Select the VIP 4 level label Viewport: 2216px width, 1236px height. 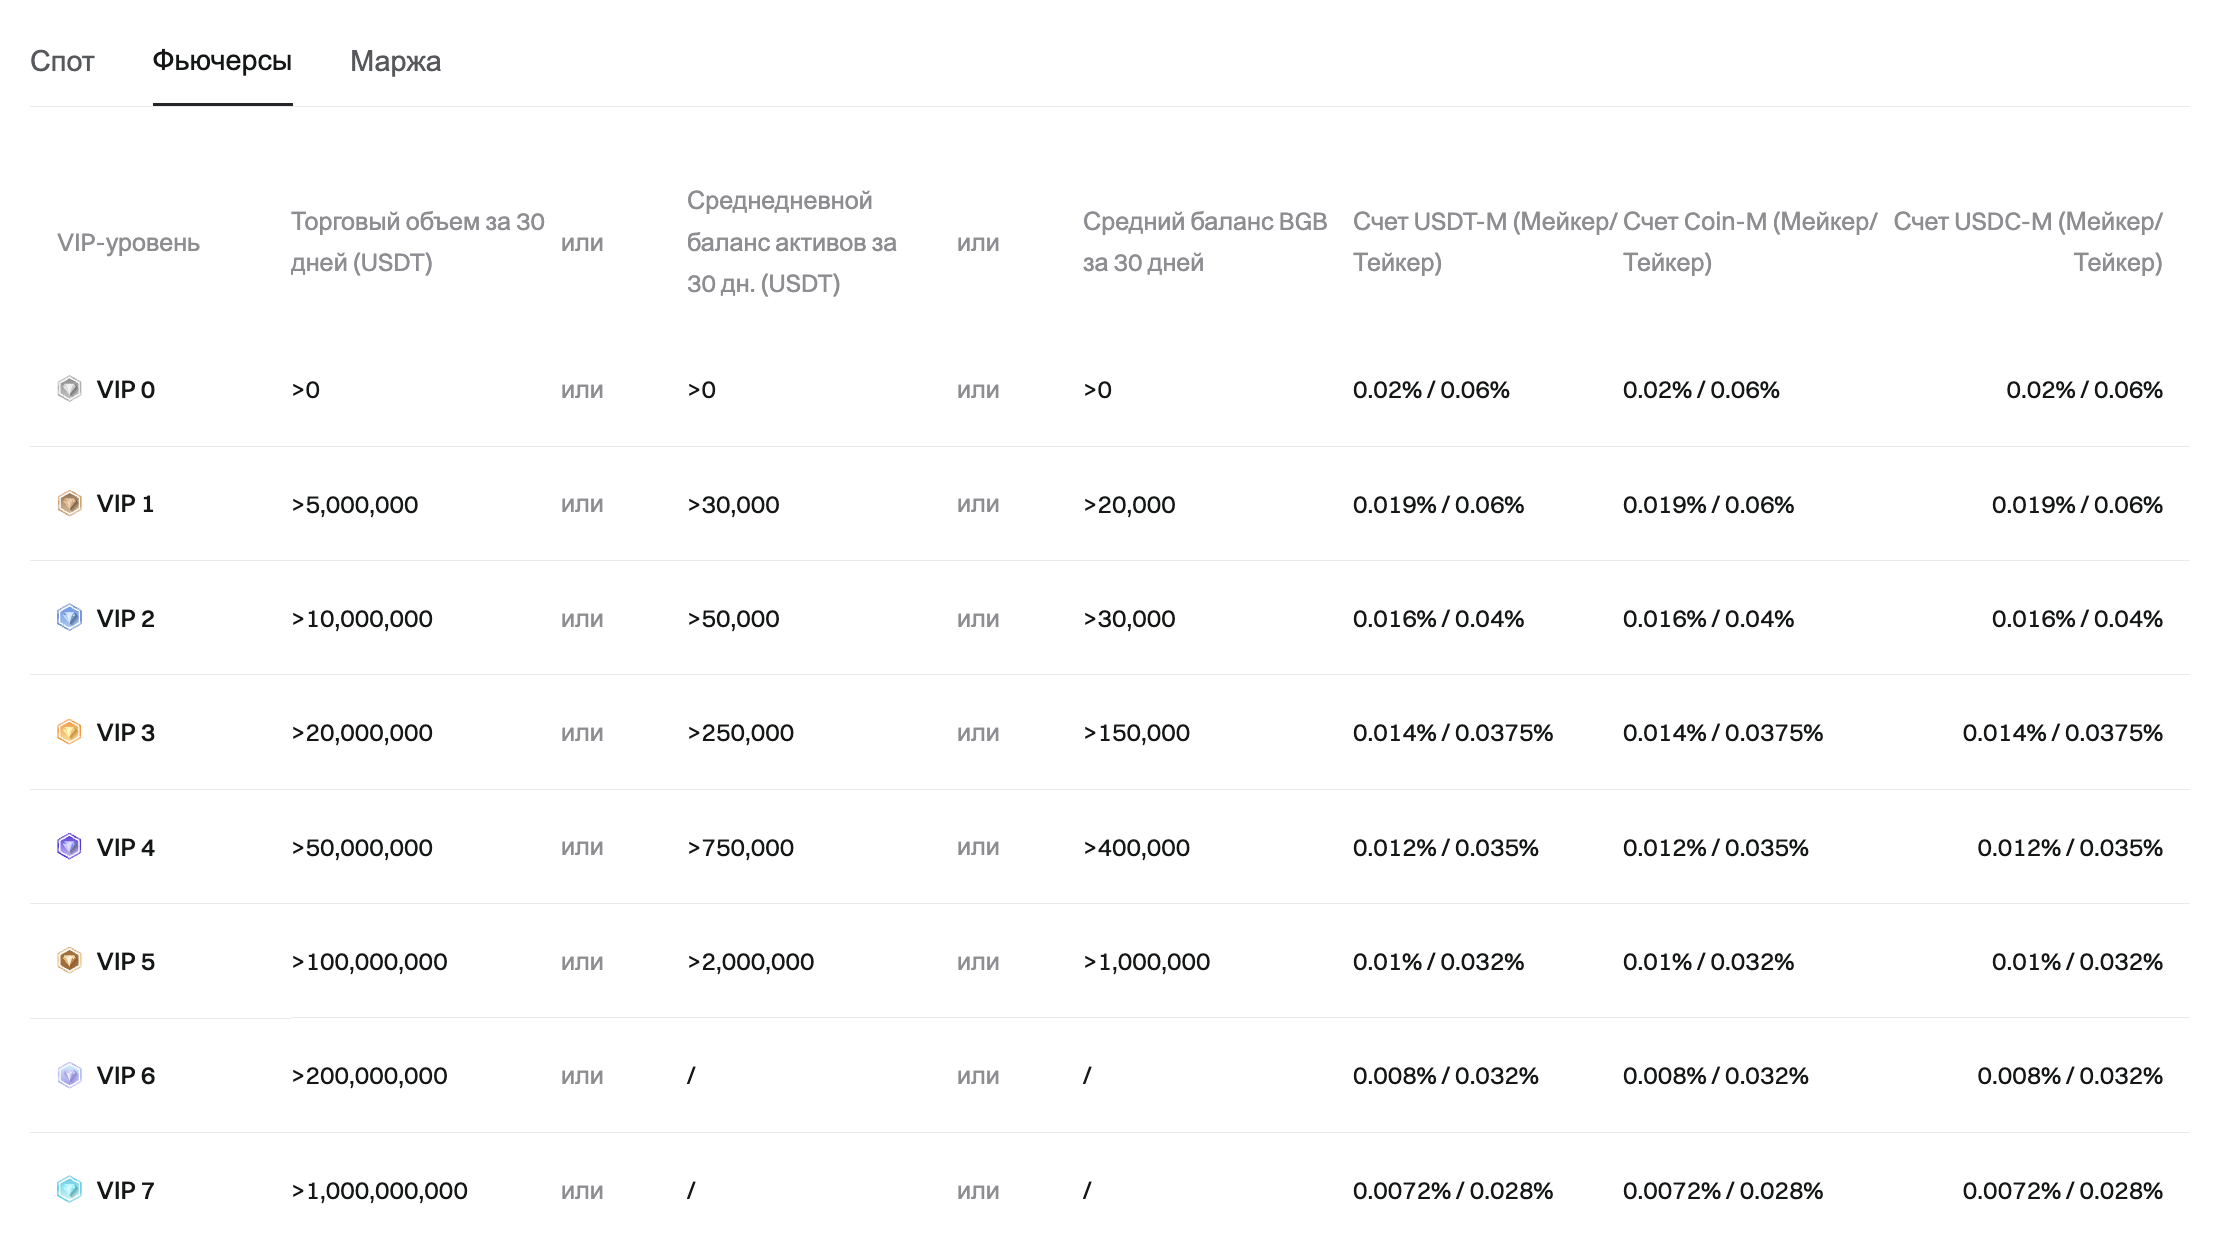click(126, 848)
